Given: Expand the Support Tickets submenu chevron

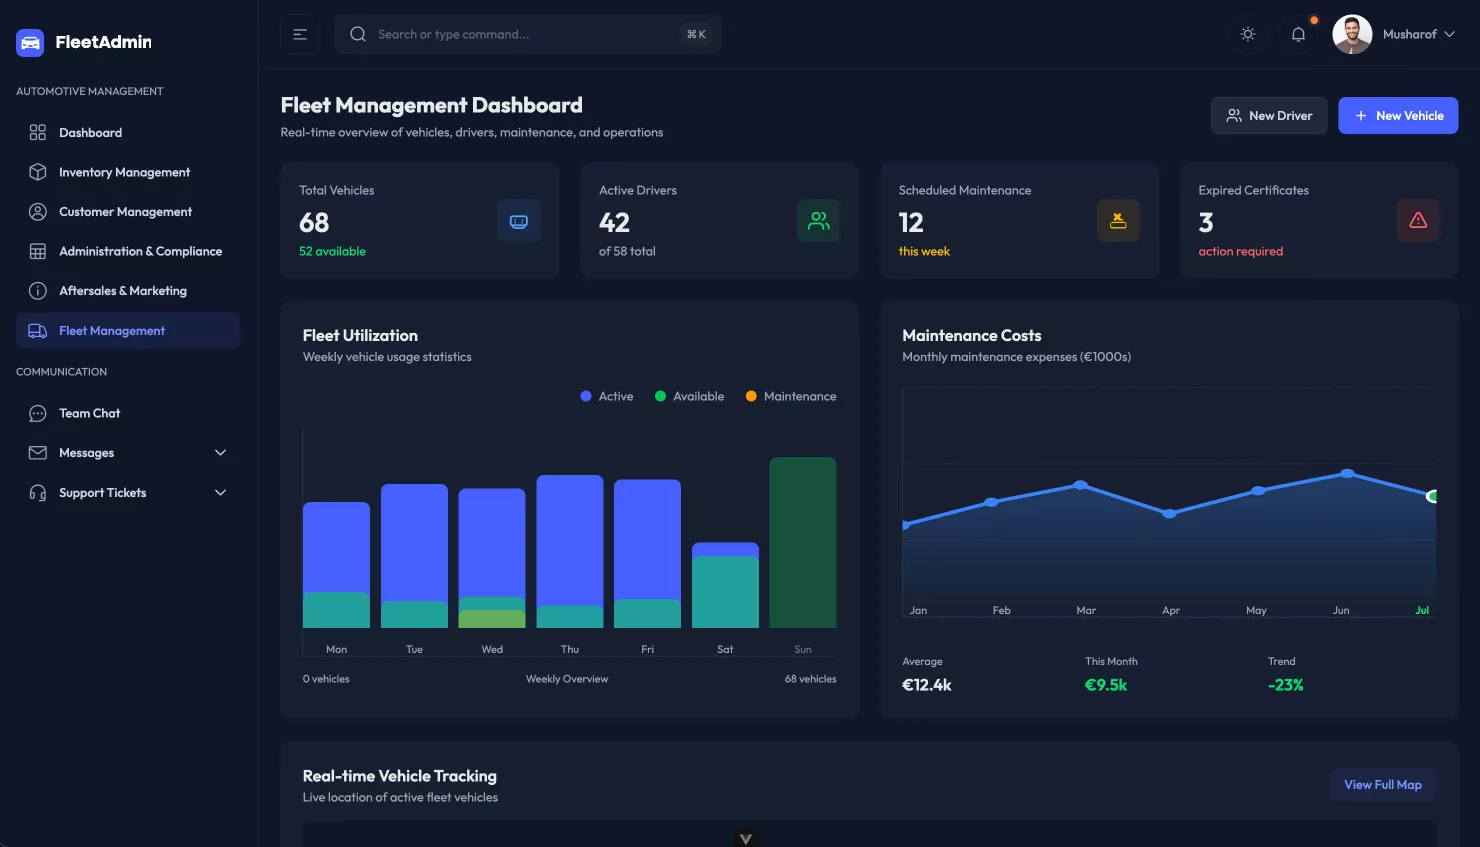Looking at the screenshot, I should point(221,493).
